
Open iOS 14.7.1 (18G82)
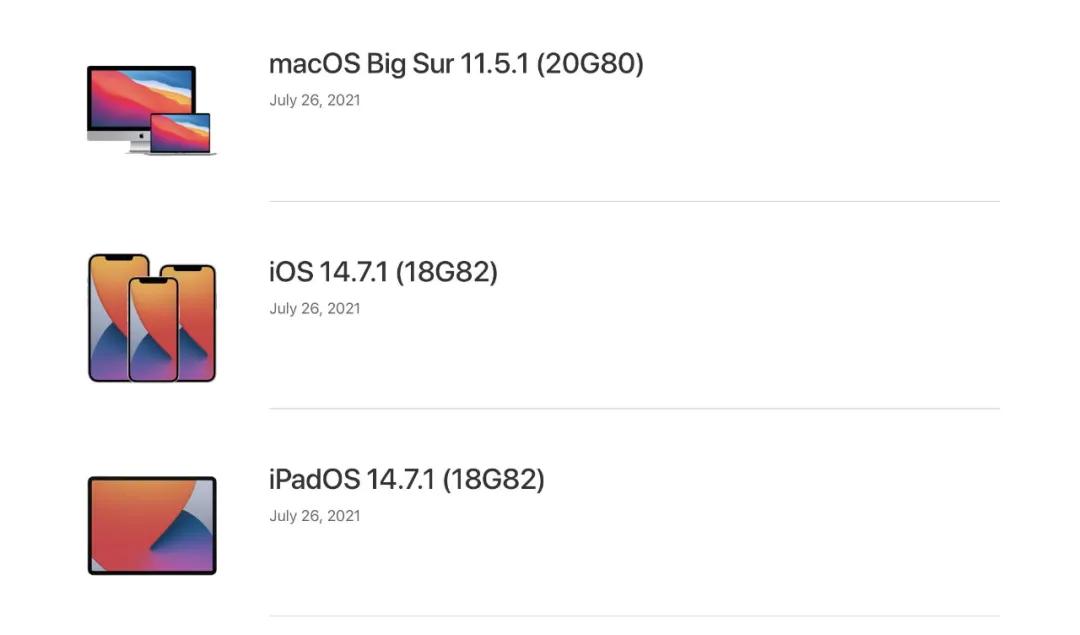[x=382, y=271]
